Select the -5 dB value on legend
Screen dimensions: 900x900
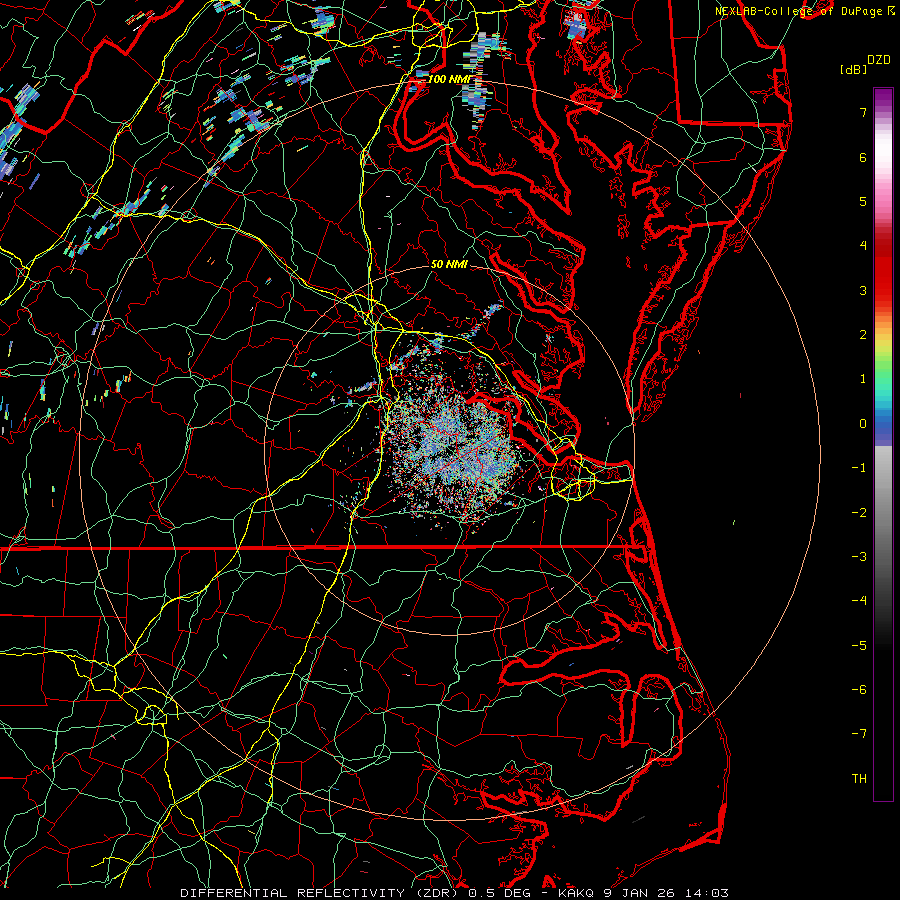[x=859, y=646]
